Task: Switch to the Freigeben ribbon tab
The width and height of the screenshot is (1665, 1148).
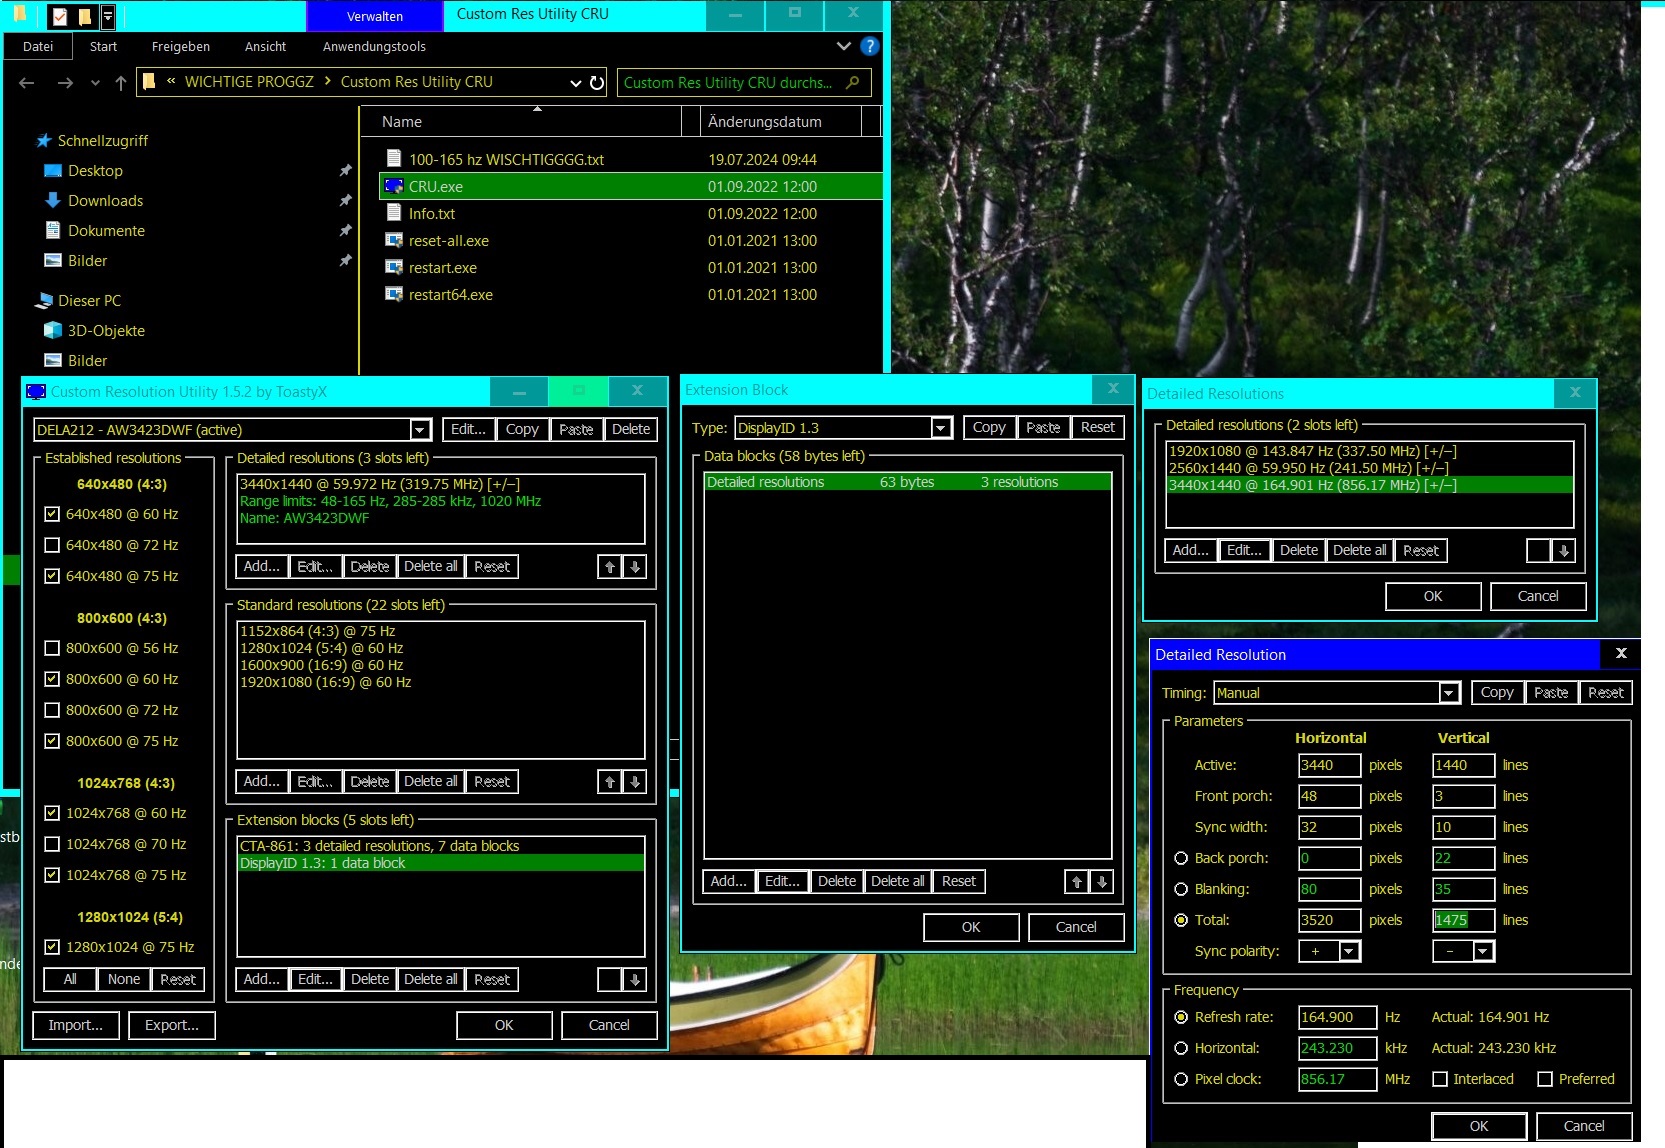Action: [x=180, y=47]
